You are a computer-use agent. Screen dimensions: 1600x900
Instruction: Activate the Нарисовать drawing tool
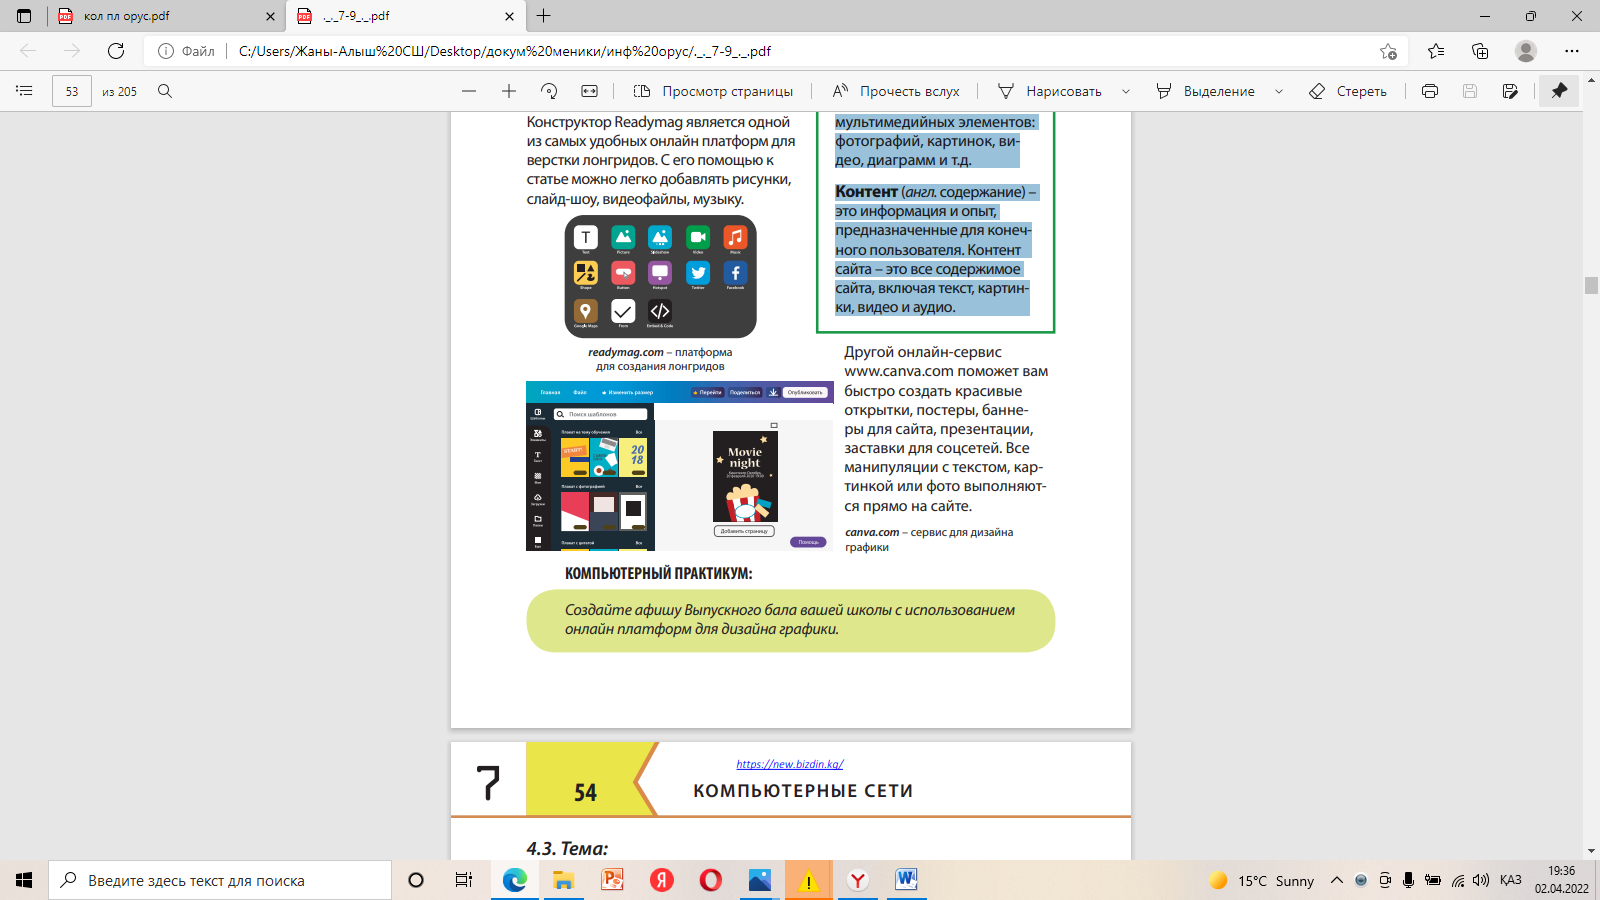click(1050, 91)
